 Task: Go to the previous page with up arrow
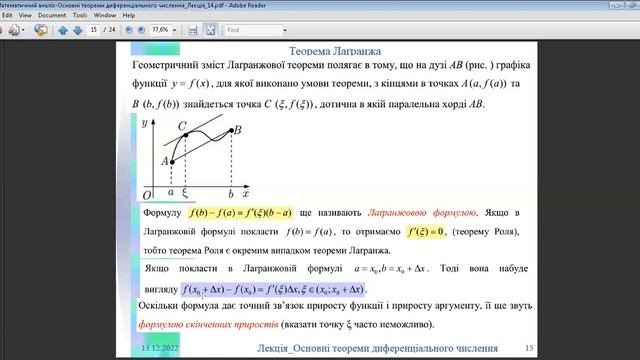point(62,30)
